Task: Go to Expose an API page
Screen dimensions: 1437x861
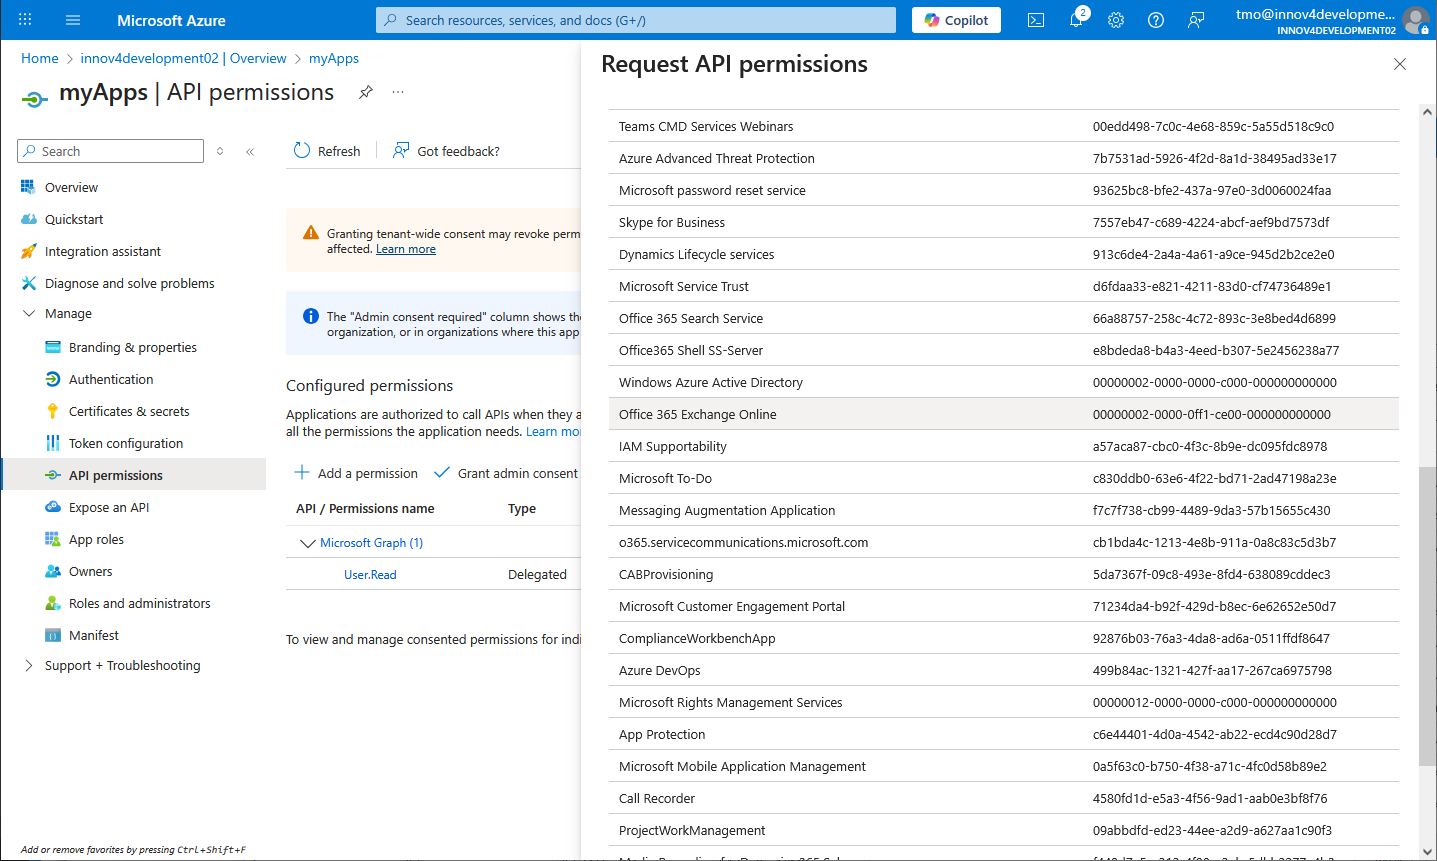Action: click(x=109, y=508)
